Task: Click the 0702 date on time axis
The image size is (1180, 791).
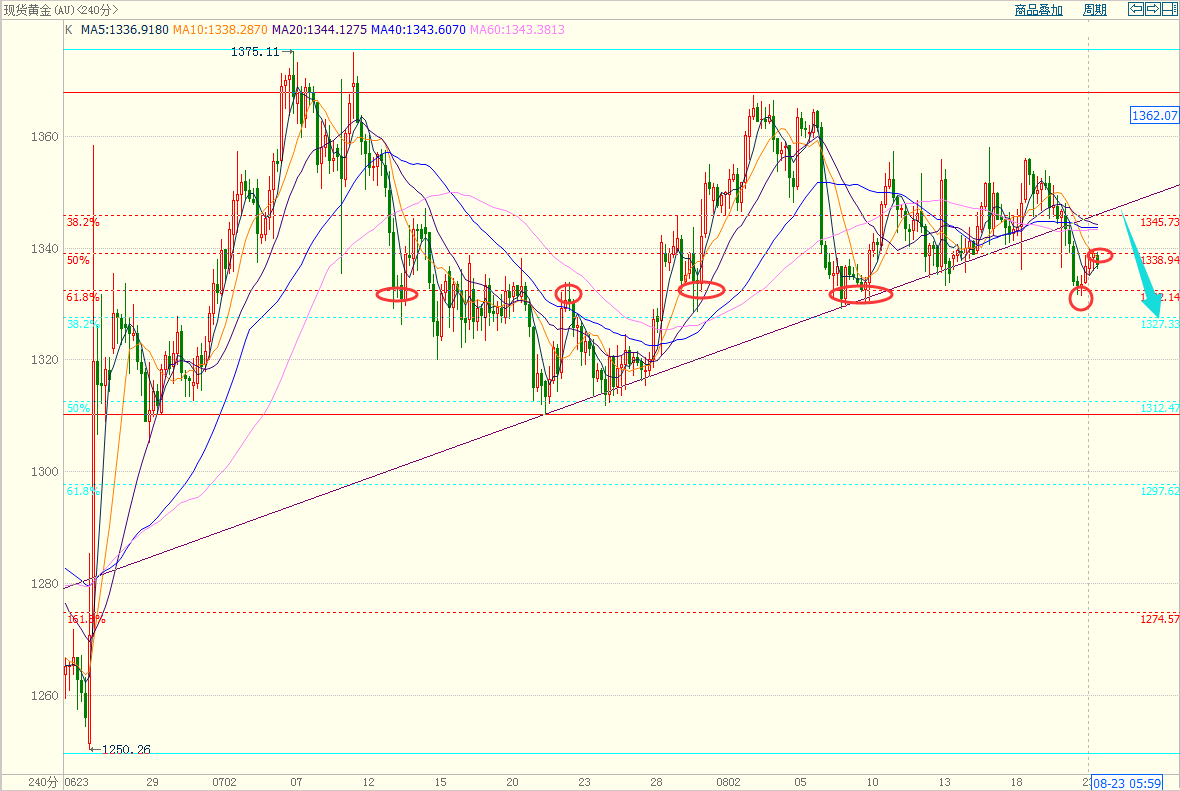Action: 224,782
